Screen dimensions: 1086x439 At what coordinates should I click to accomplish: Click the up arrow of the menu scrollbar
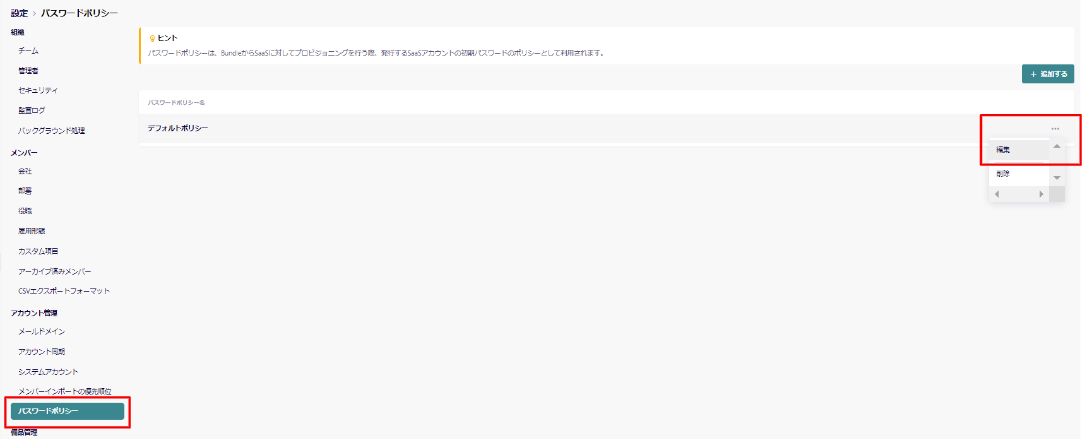1057,146
